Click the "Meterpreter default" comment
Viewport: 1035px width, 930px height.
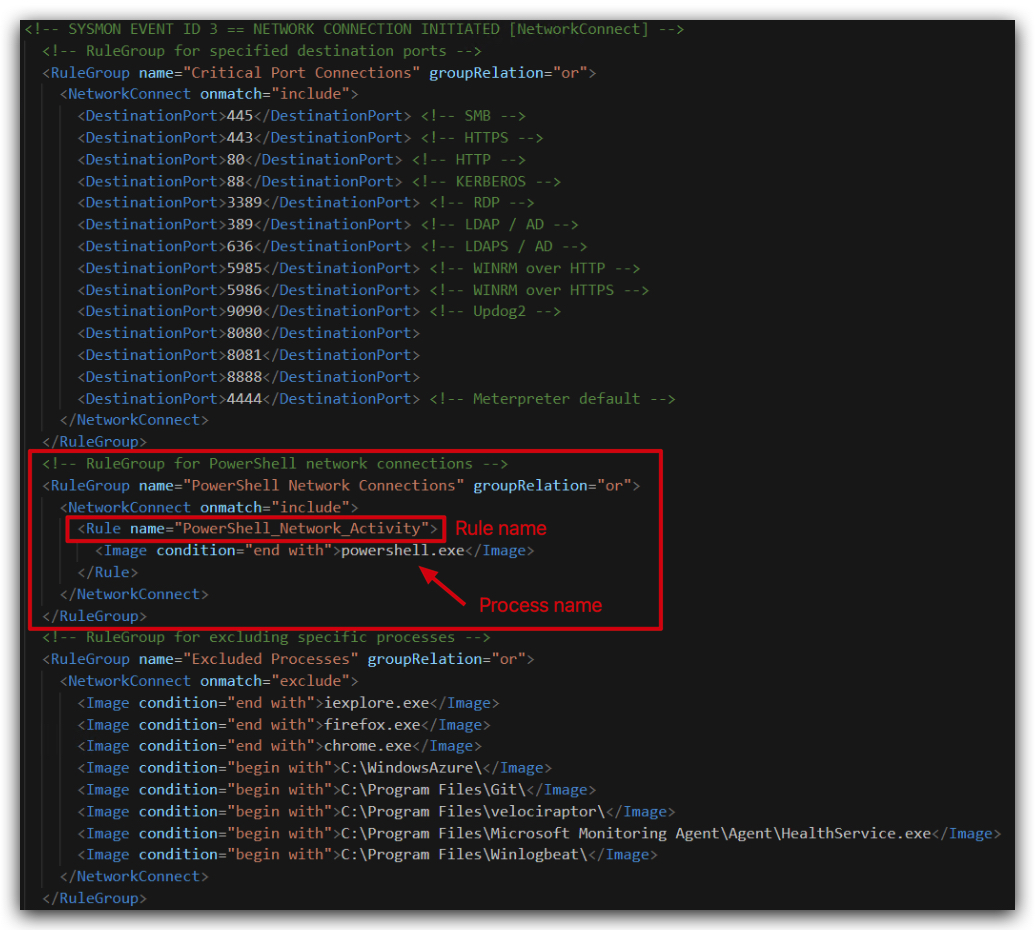pyautogui.click(x=552, y=398)
